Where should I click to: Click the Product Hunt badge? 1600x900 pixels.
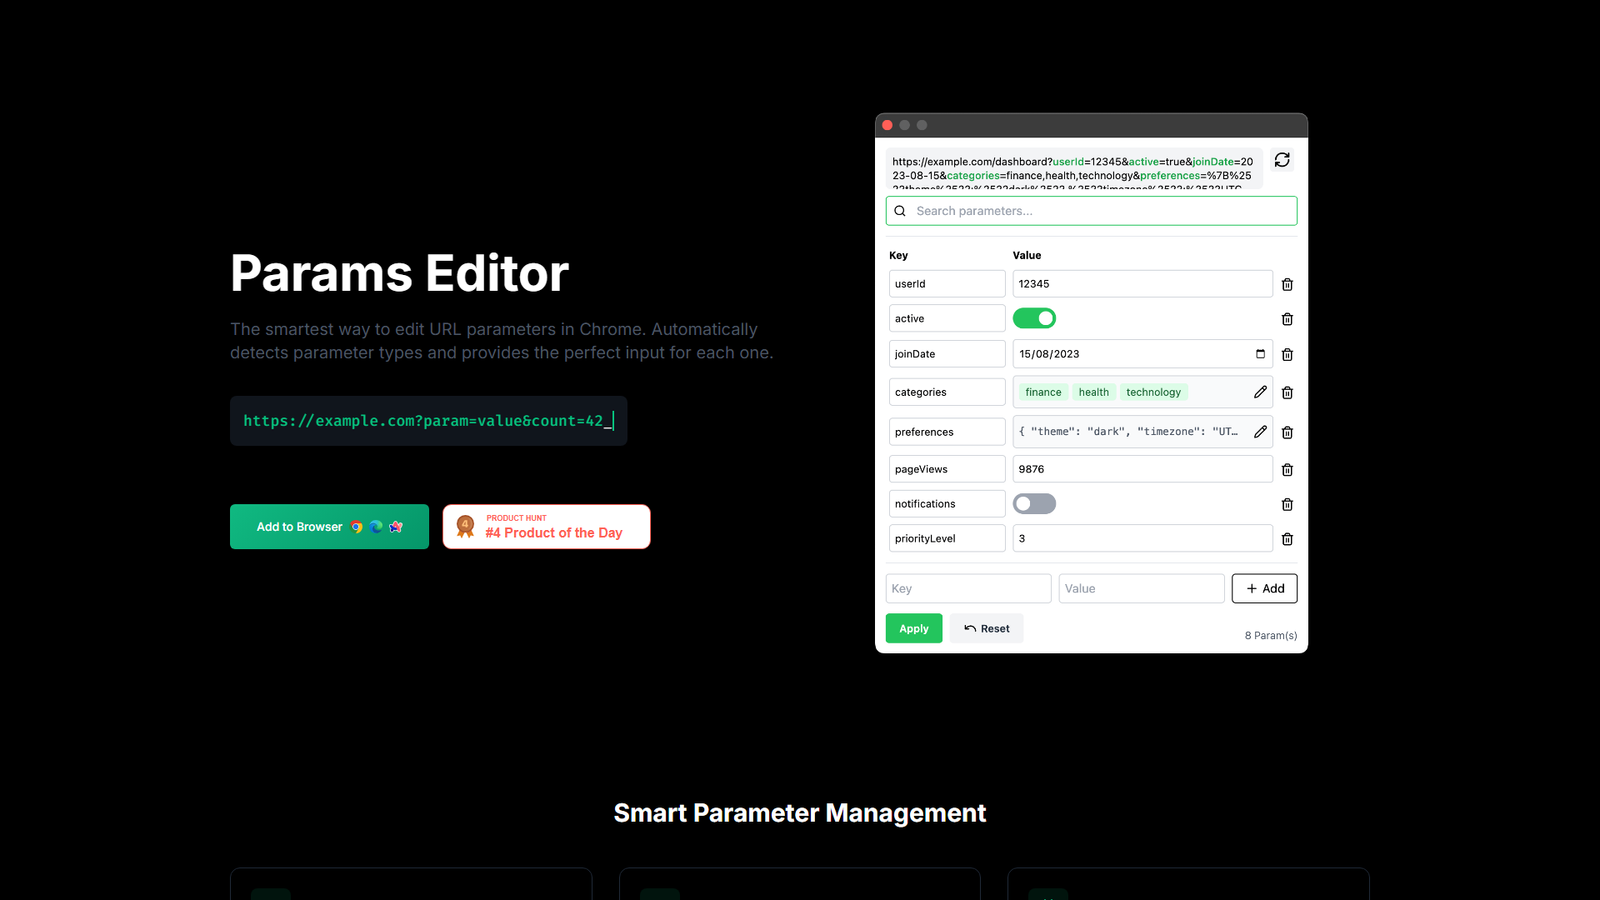[x=546, y=526]
